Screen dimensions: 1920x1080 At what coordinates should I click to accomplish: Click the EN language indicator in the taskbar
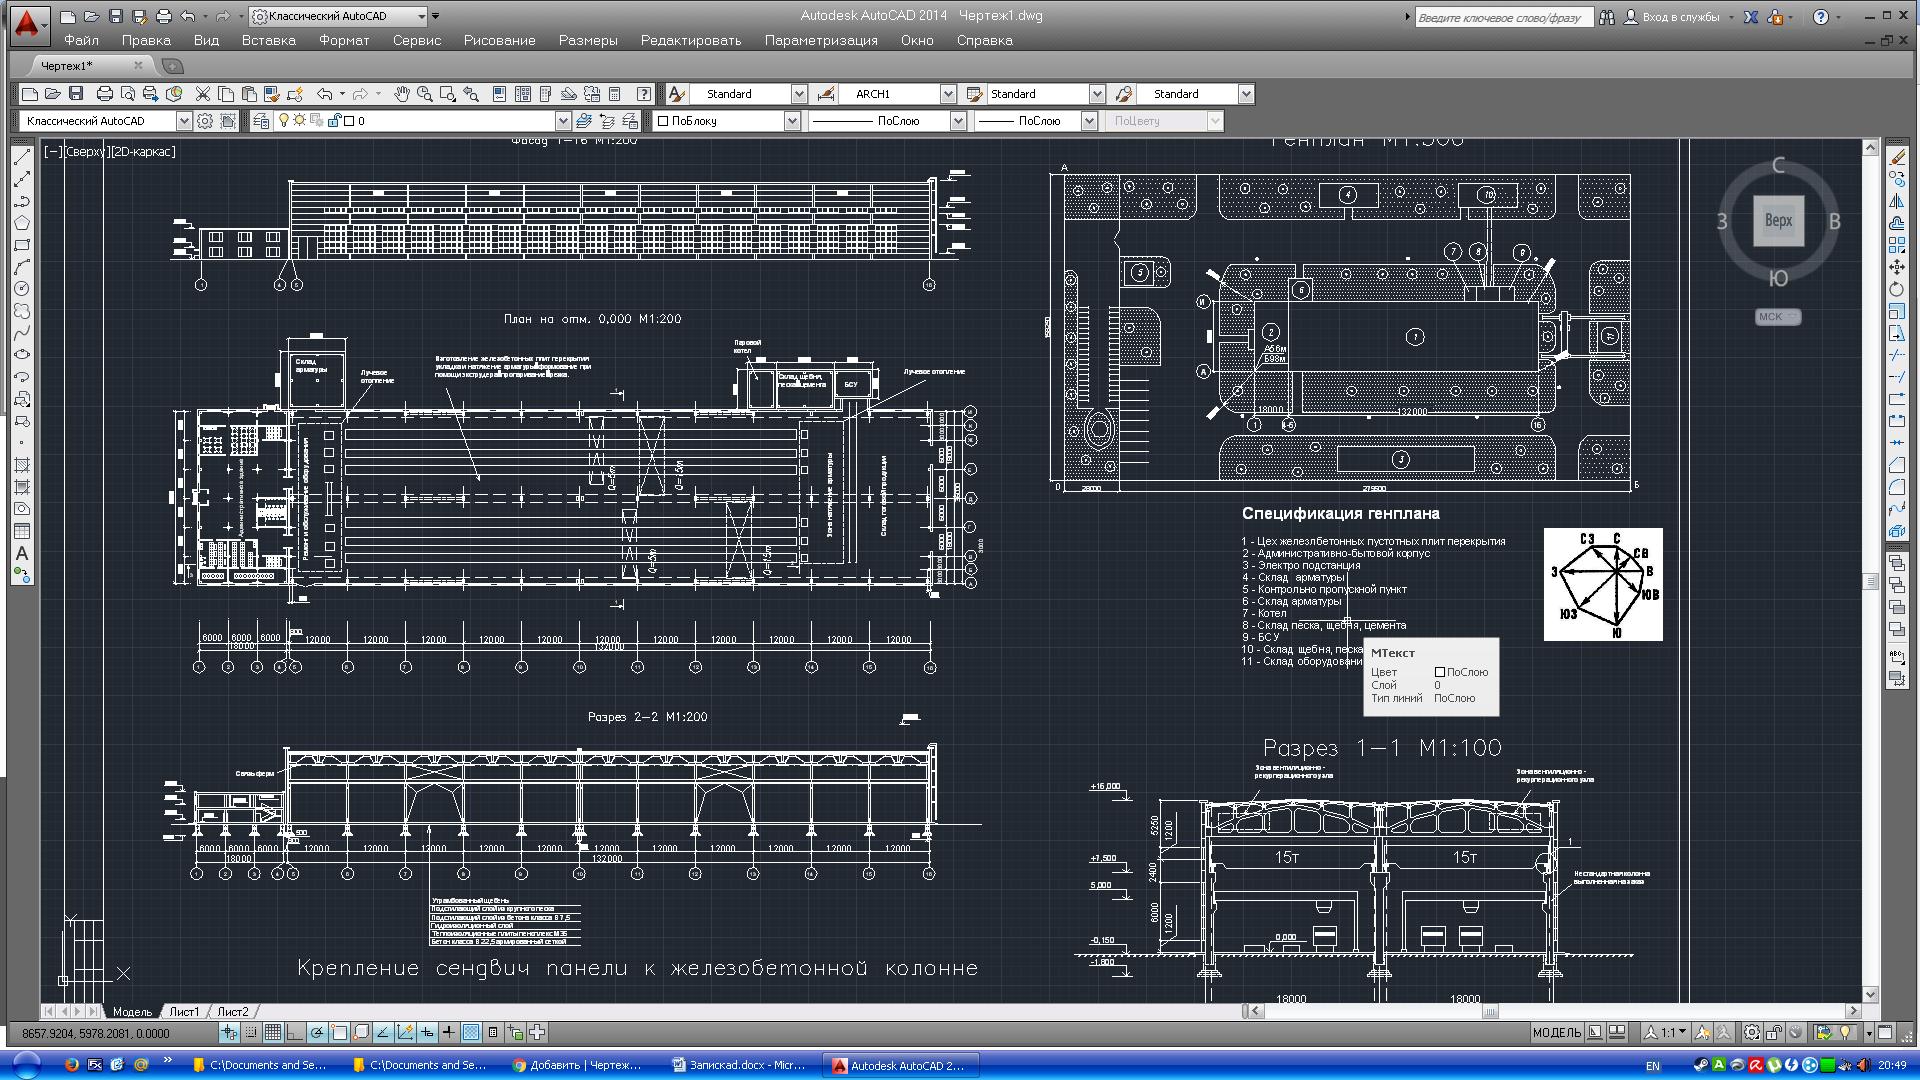point(1653,1066)
